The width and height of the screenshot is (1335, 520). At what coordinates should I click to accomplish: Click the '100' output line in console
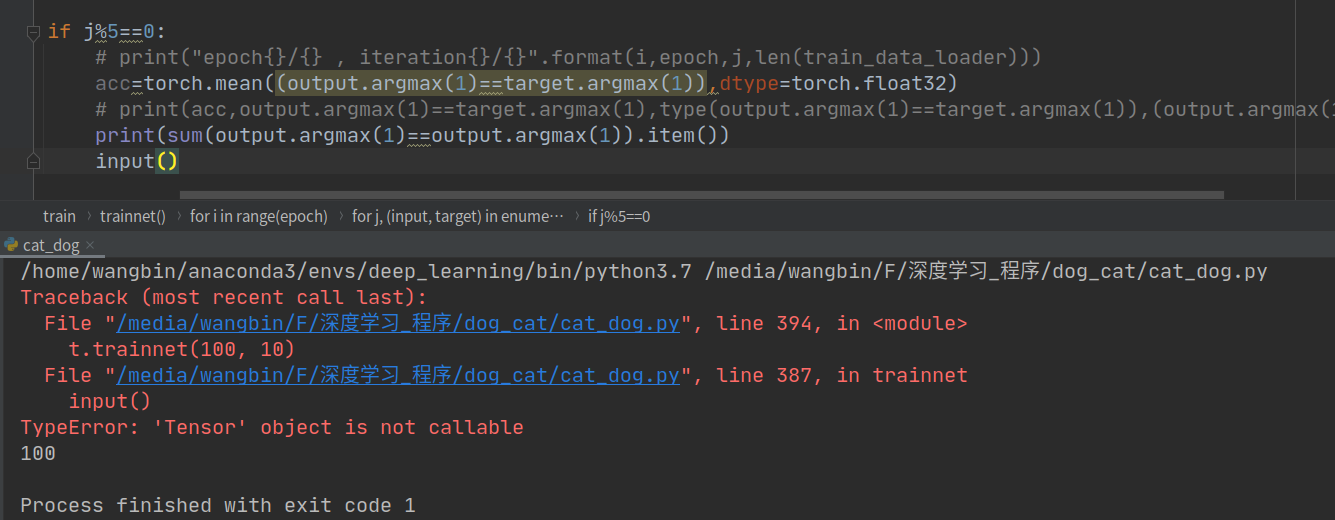coord(38,453)
